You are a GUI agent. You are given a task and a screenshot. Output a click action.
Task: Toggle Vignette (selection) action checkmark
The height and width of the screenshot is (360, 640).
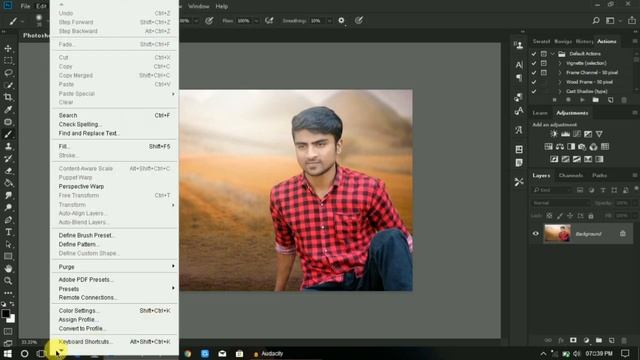coord(534,63)
